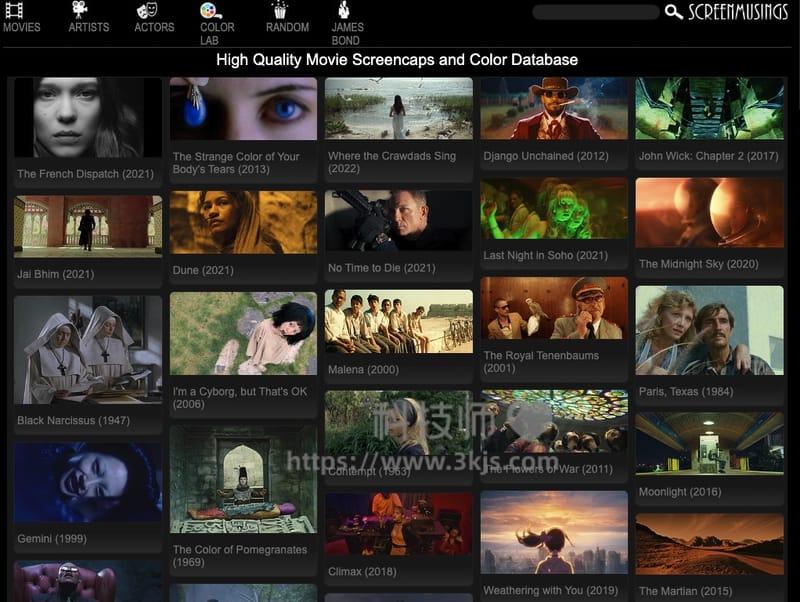800x602 pixels.
Task: Open the MOVIES menu label
Action: tap(21, 28)
